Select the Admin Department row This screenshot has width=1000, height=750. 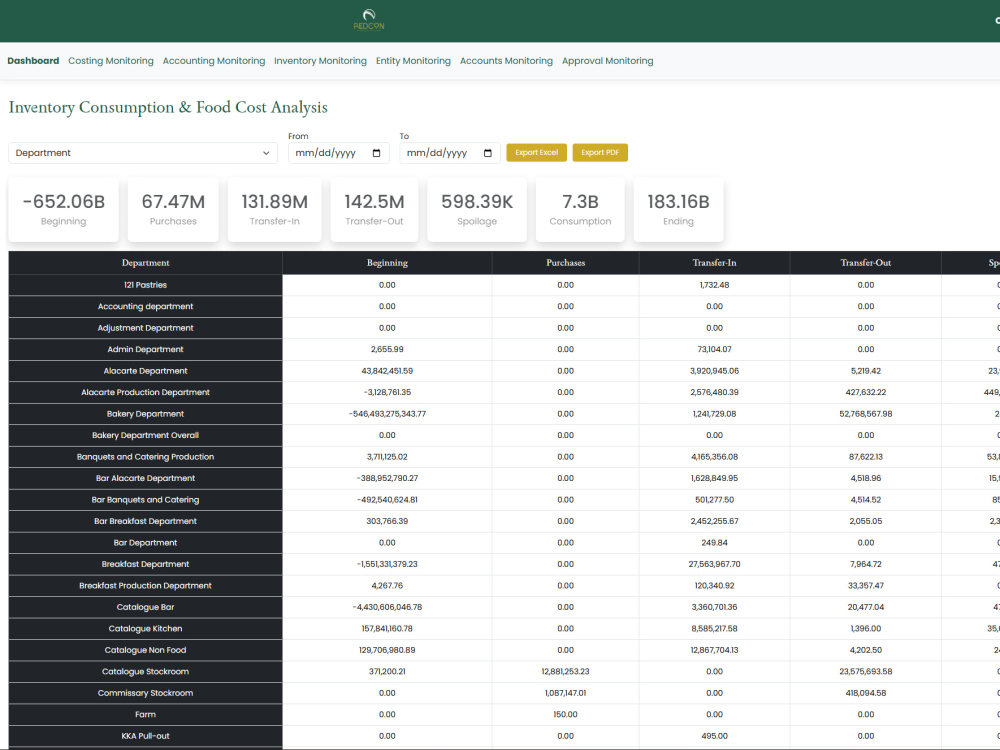coord(145,349)
